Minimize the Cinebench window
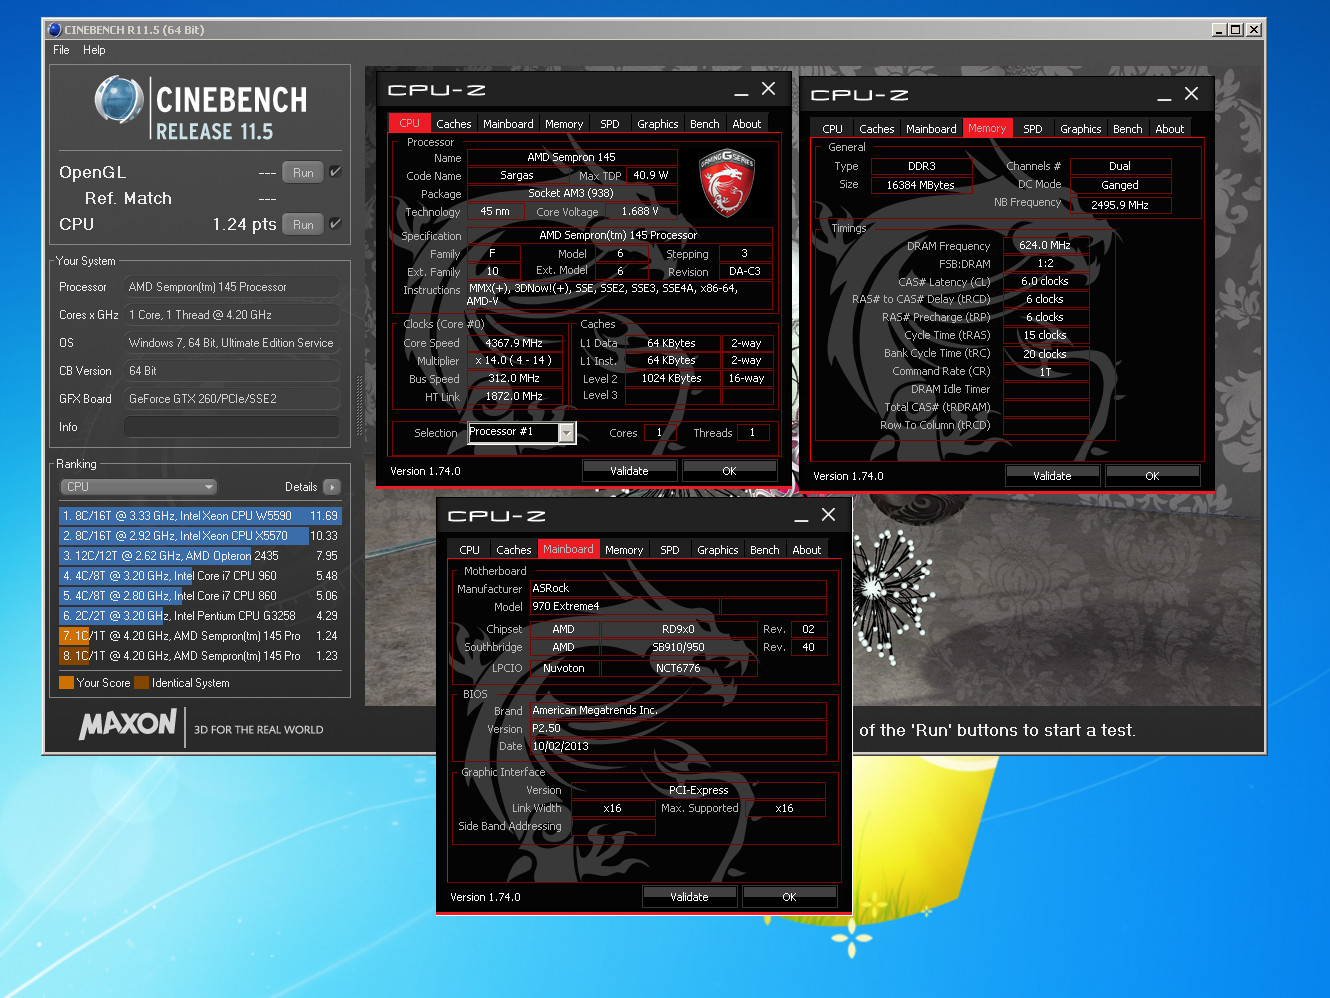The image size is (1330, 998). click(x=1219, y=30)
